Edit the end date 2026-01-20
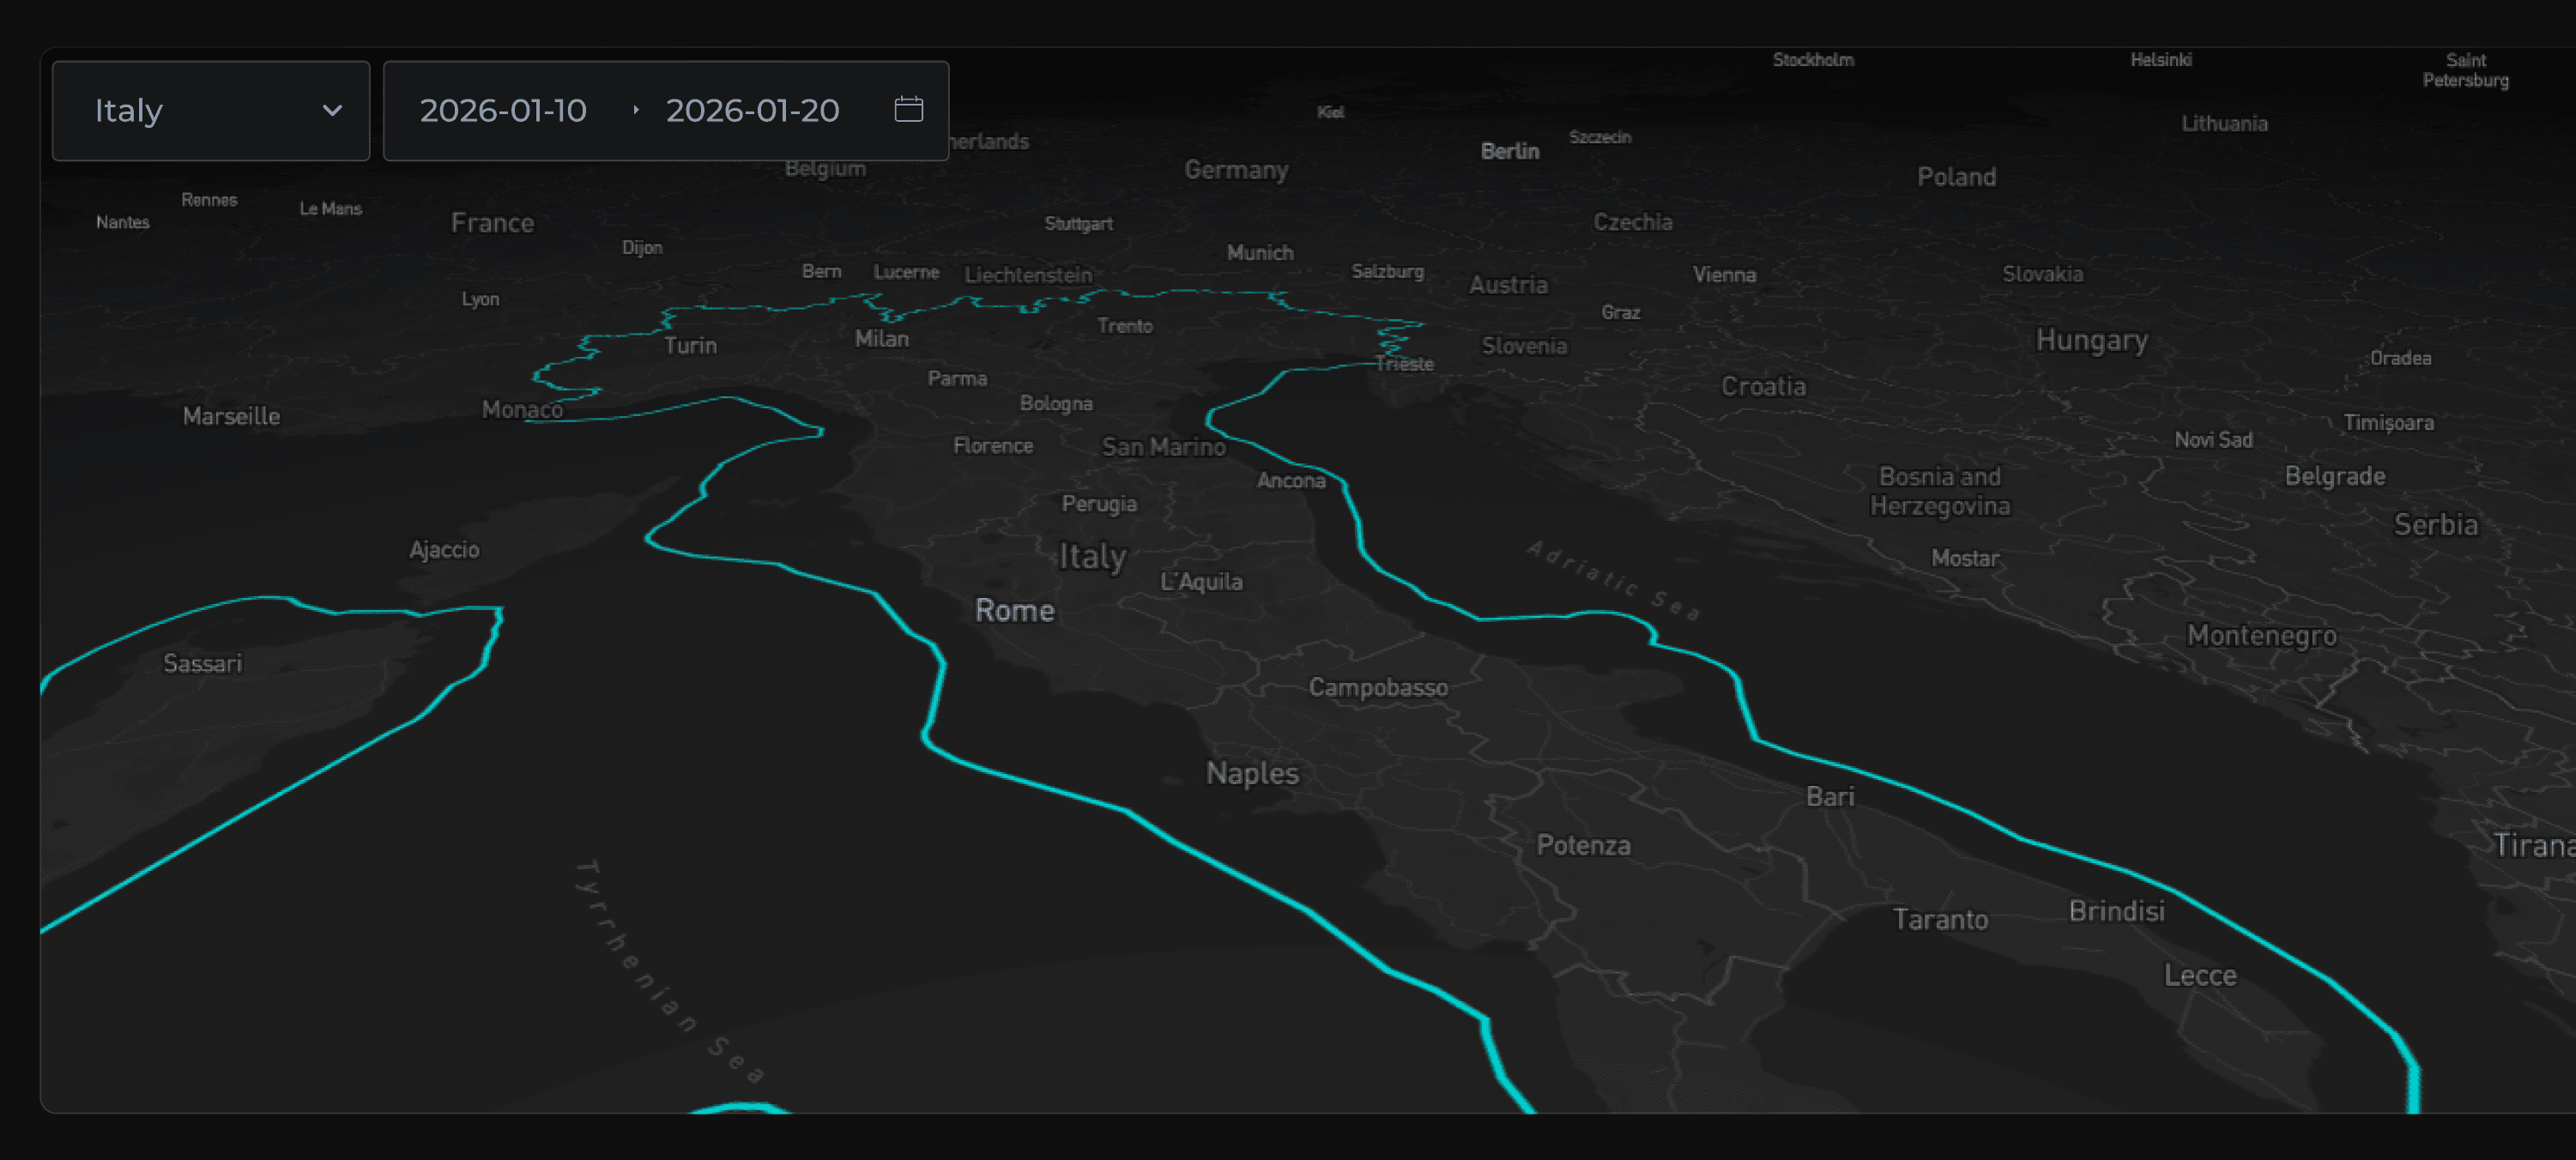Screen dimensions: 2576x1160 click(x=752, y=110)
